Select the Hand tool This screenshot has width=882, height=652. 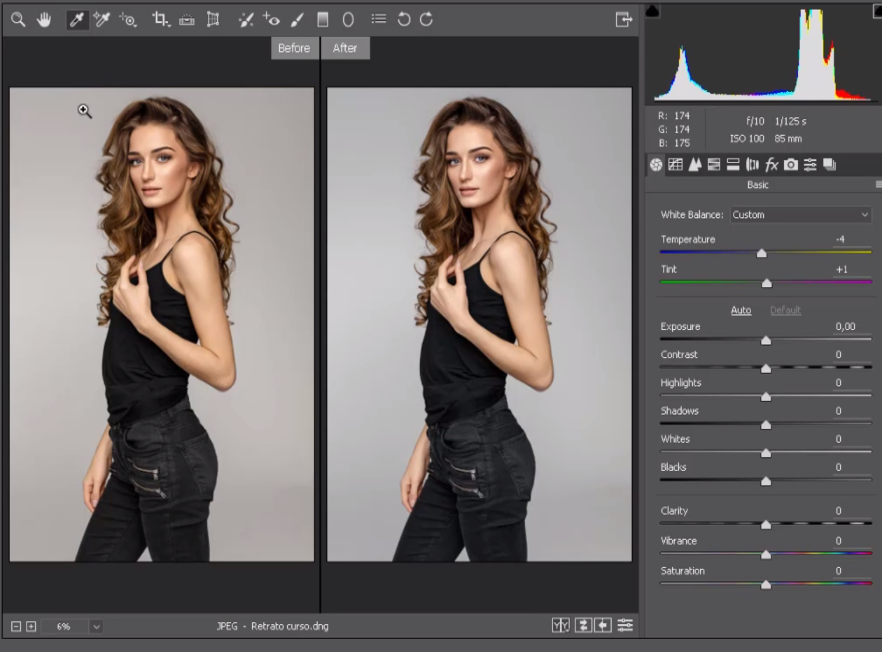click(44, 19)
